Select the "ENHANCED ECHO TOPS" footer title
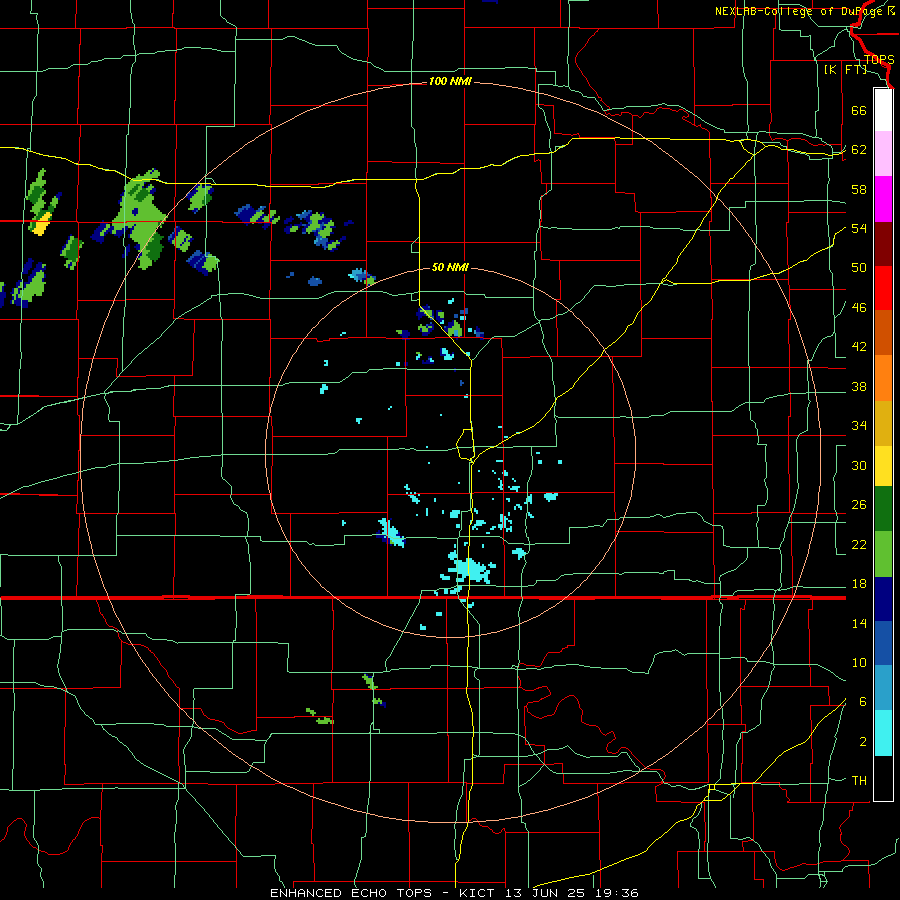Image resolution: width=900 pixels, height=900 pixels. [351, 893]
